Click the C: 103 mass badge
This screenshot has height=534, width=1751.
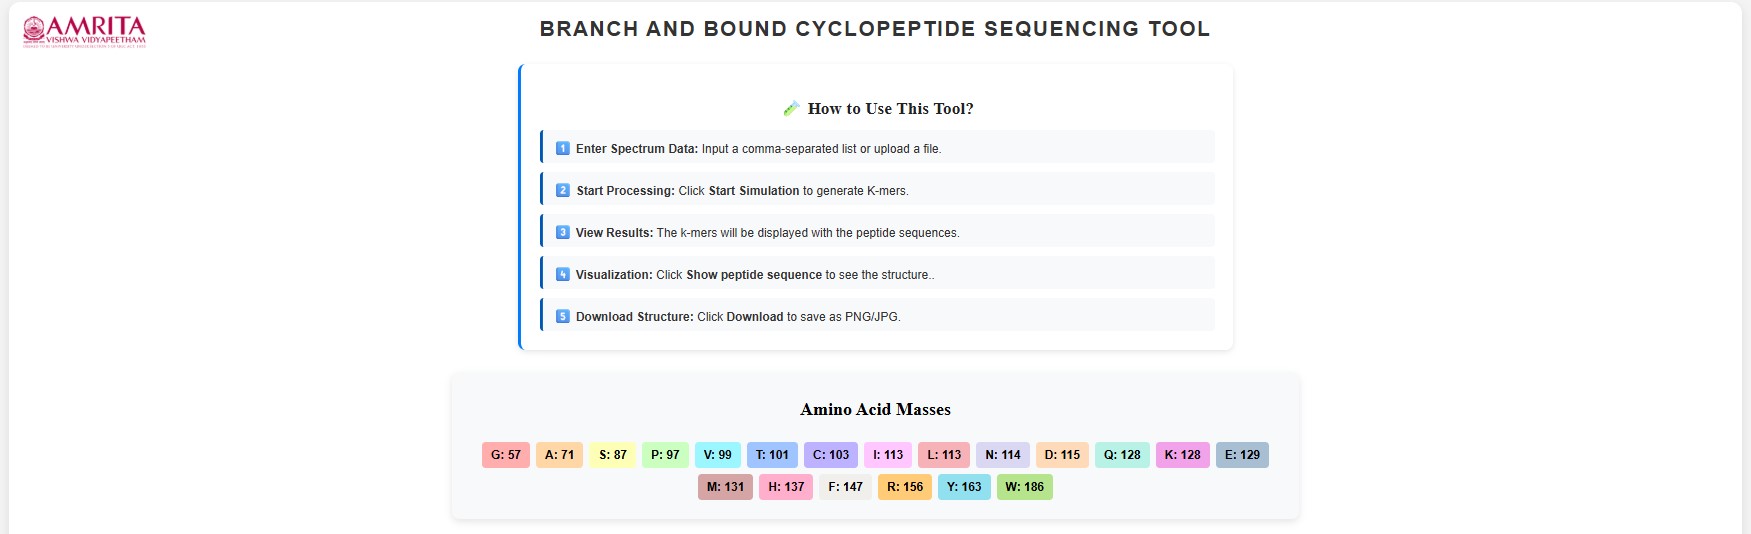831,455
